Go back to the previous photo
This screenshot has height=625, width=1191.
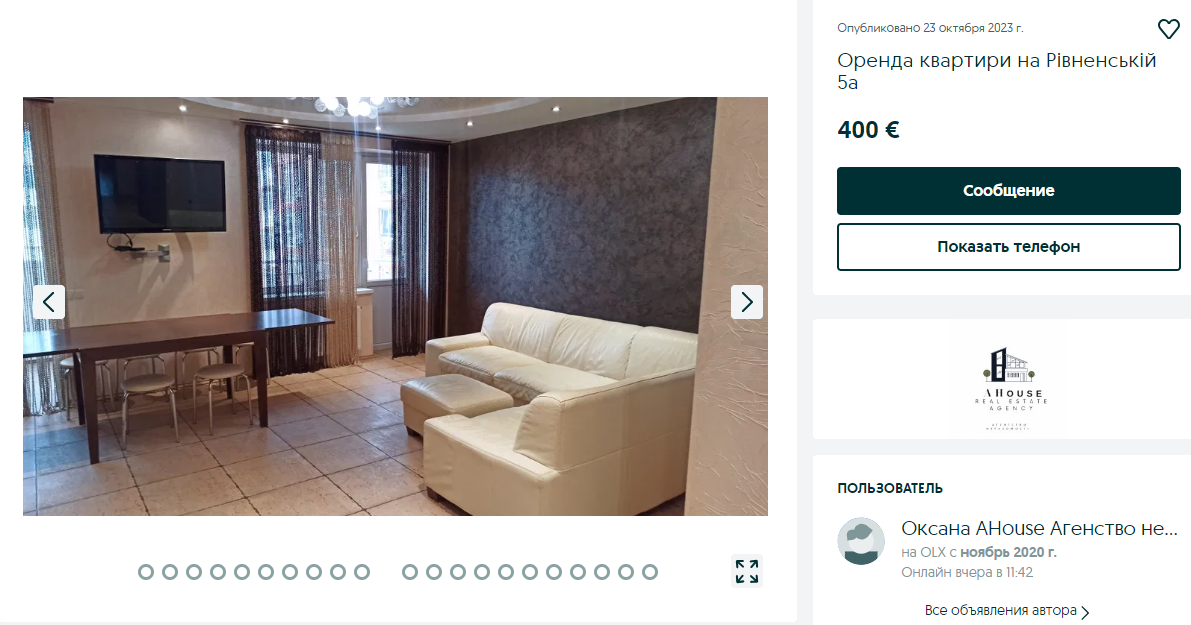click(x=49, y=302)
